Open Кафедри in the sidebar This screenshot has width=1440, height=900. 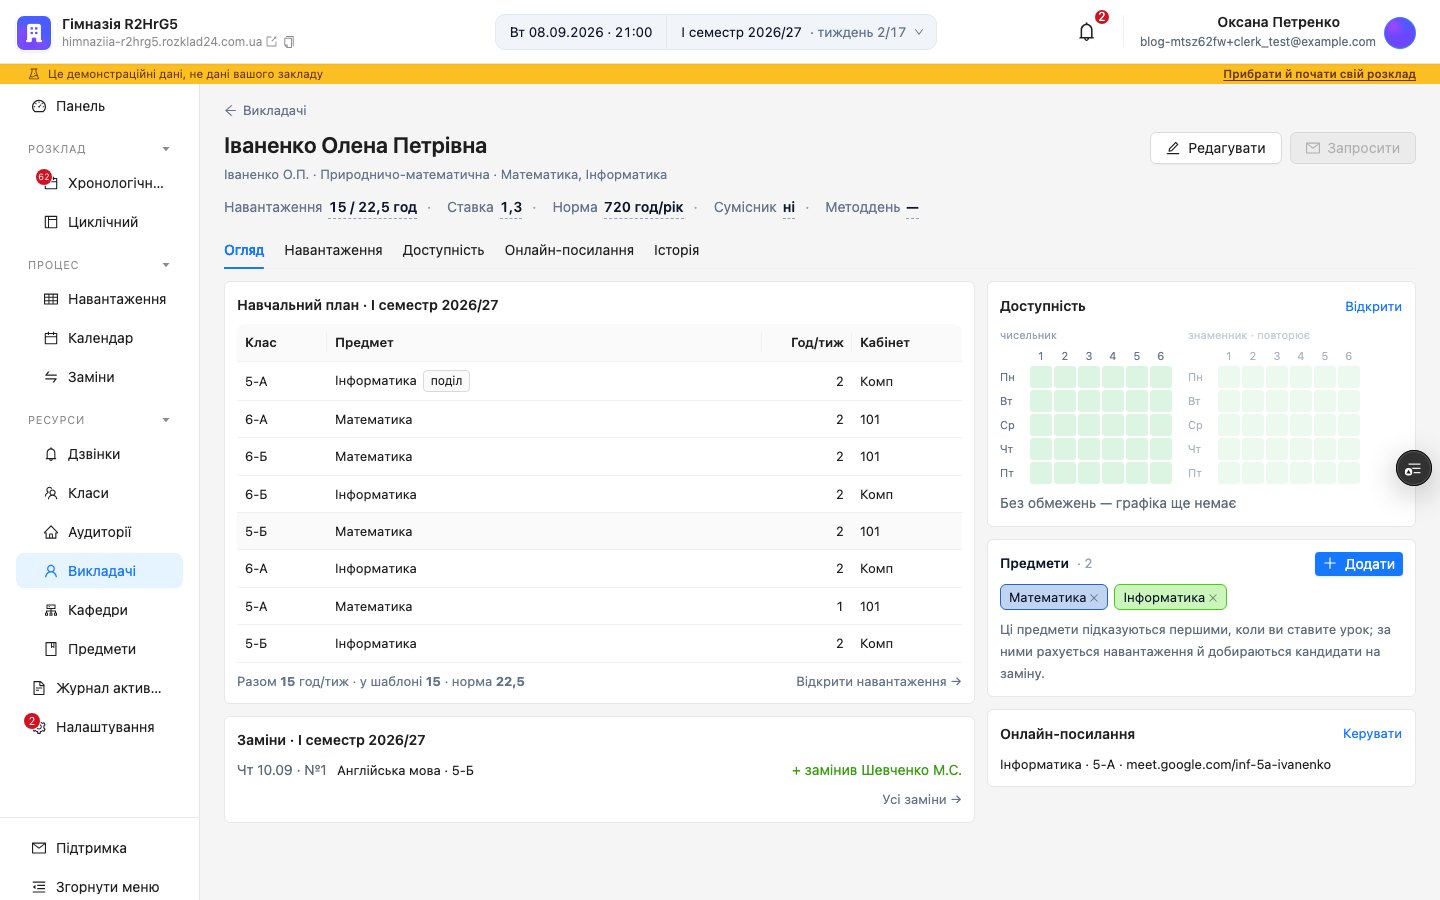pos(100,610)
